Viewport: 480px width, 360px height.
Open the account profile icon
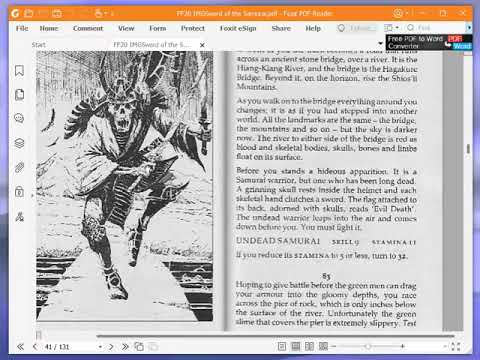pos(398,13)
